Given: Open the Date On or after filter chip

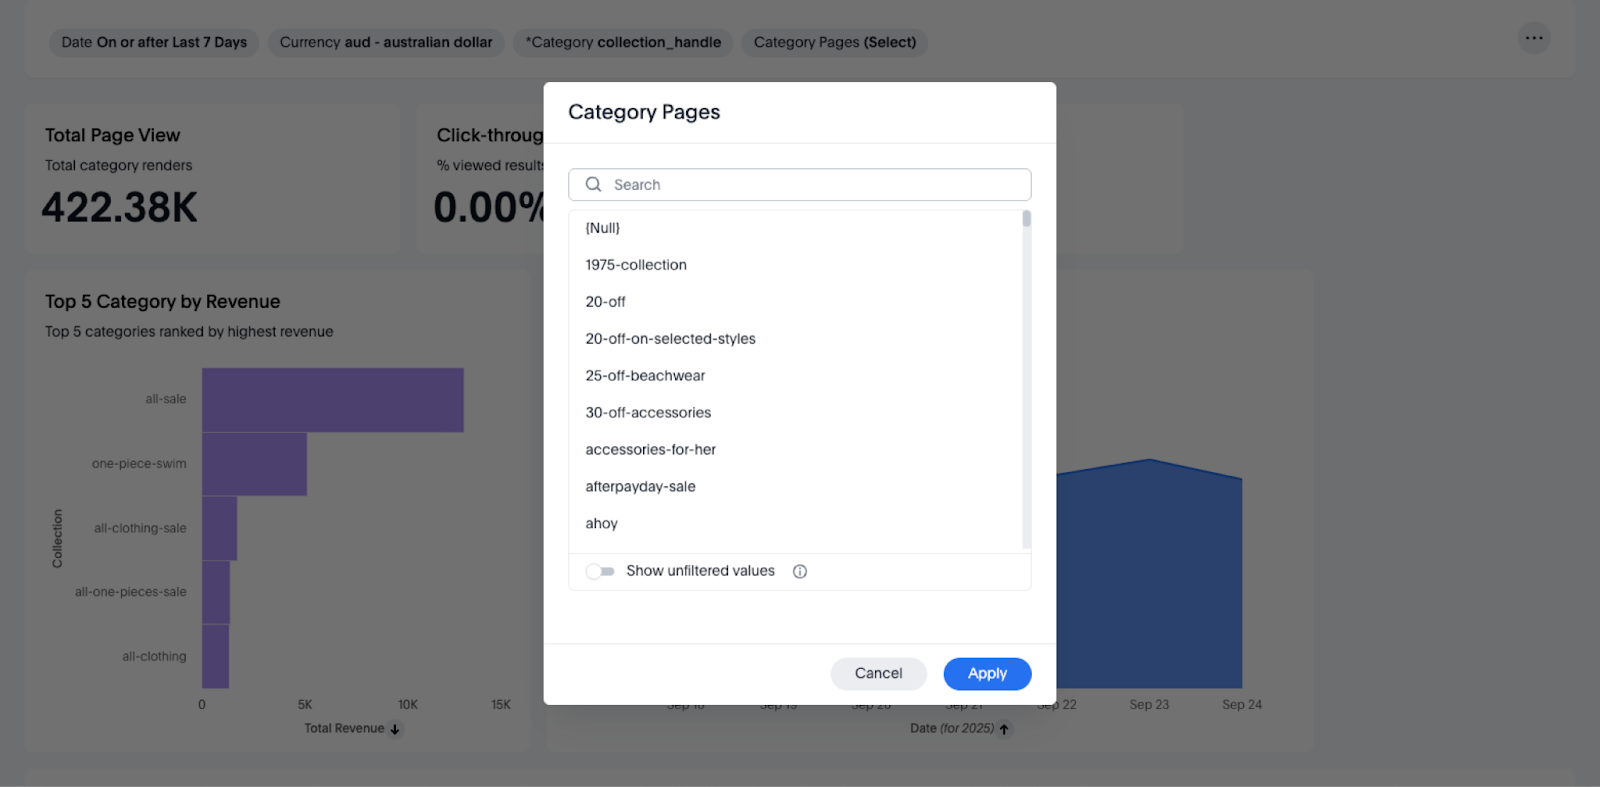Looking at the screenshot, I should tap(154, 42).
